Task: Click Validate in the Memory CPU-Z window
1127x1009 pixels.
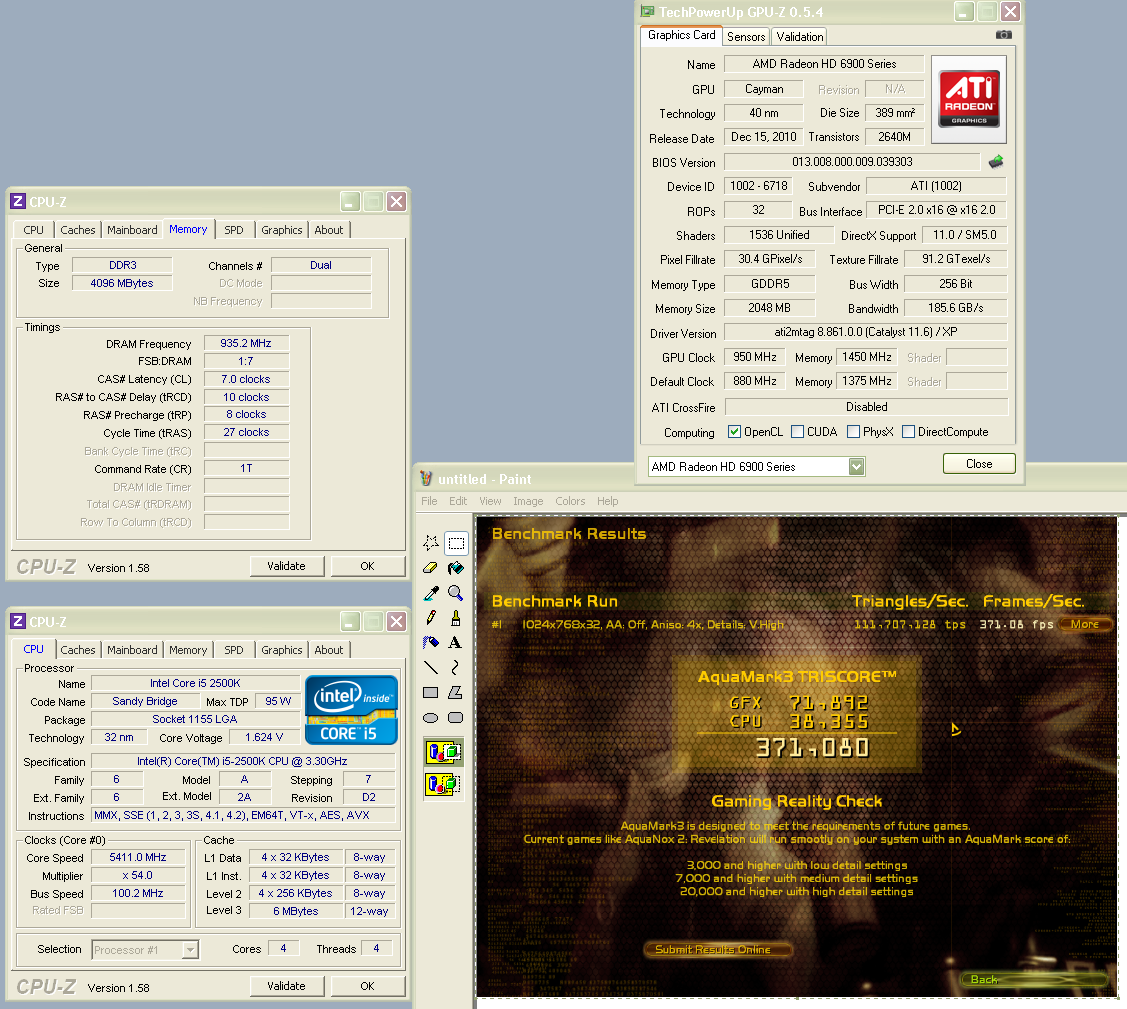Action: 287,566
